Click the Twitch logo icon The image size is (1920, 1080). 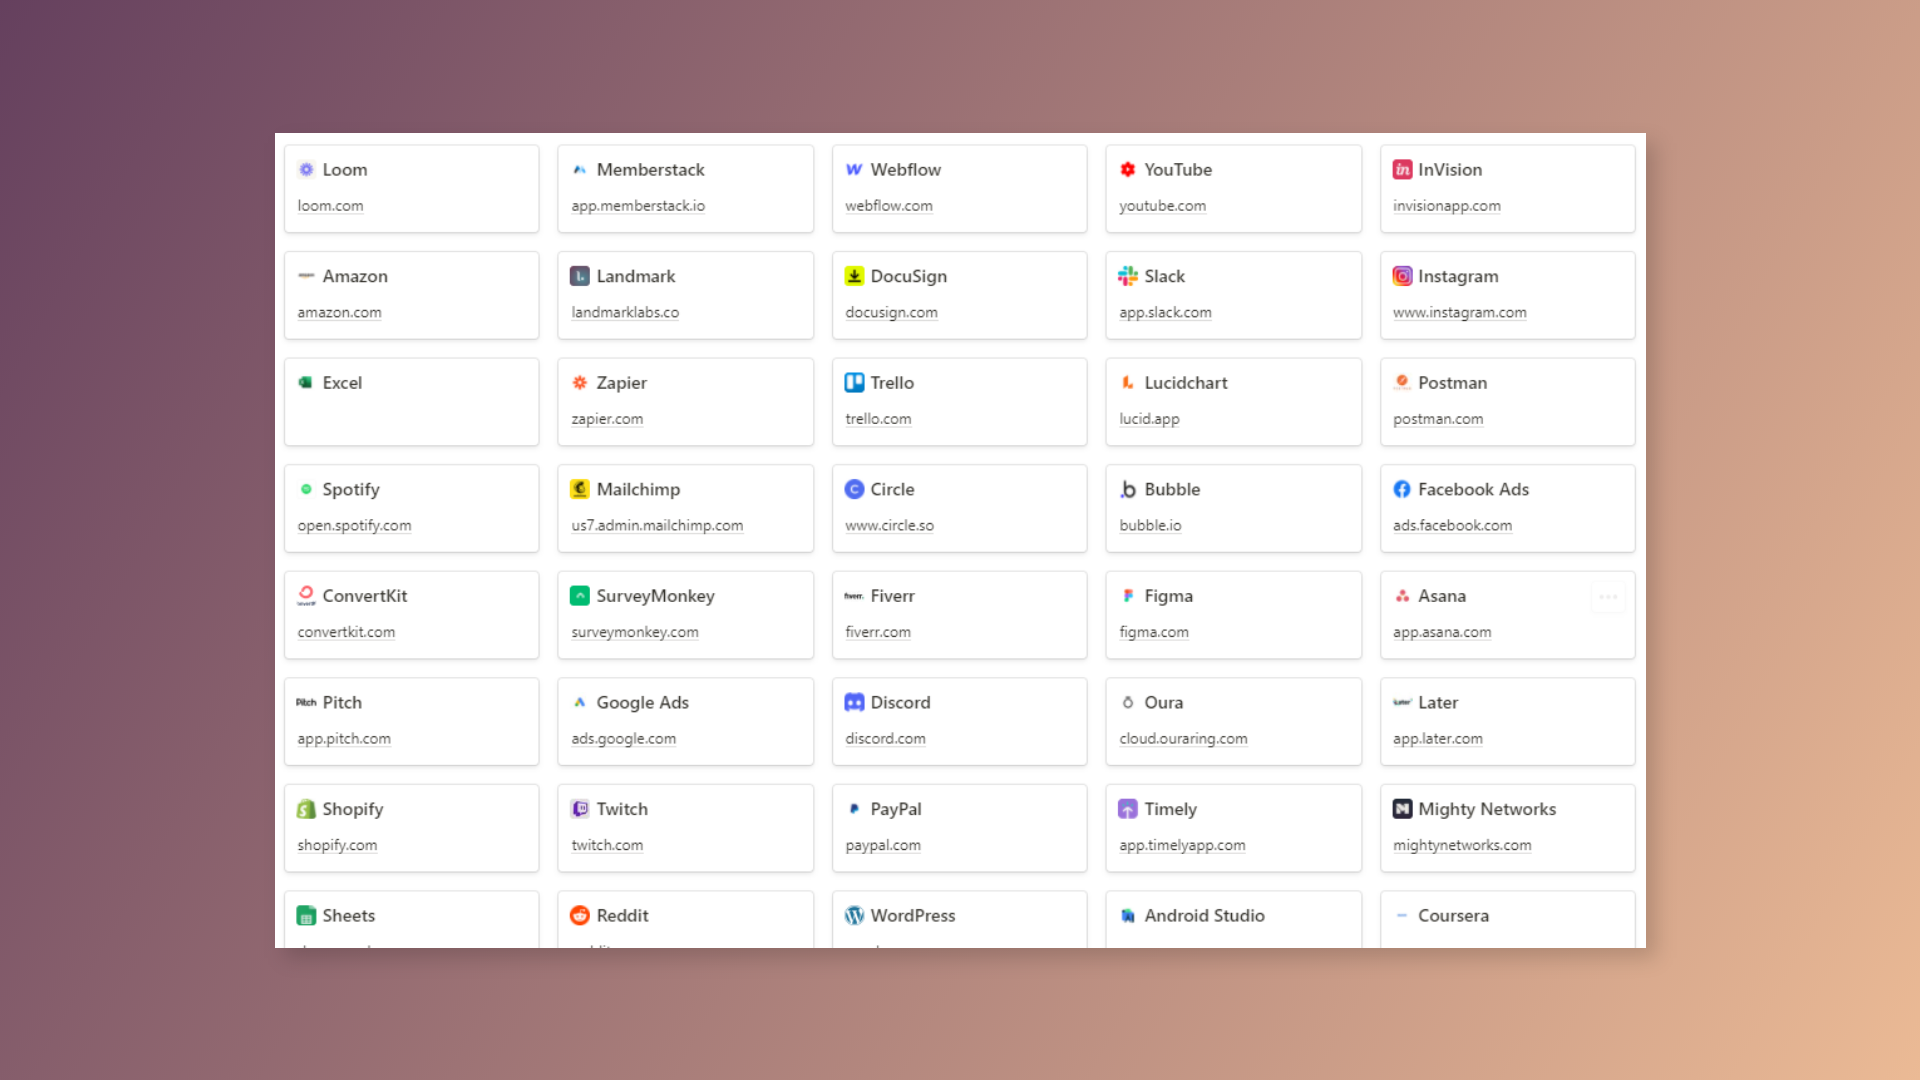pyautogui.click(x=580, y=809)
